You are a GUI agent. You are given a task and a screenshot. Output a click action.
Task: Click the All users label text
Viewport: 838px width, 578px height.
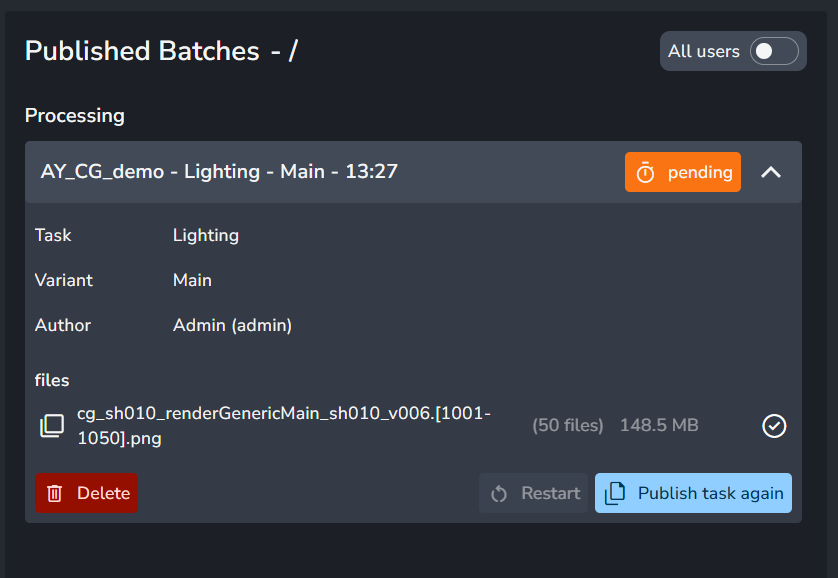[x=704, y=51]
